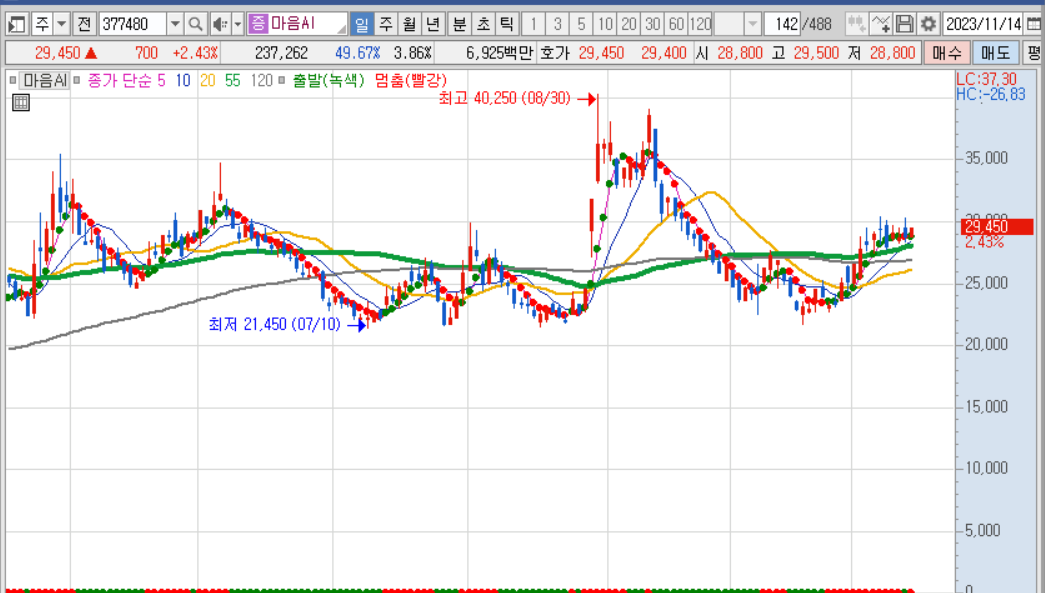
Task: Open chart settings with the gear icon
Action: click(928, 22)
